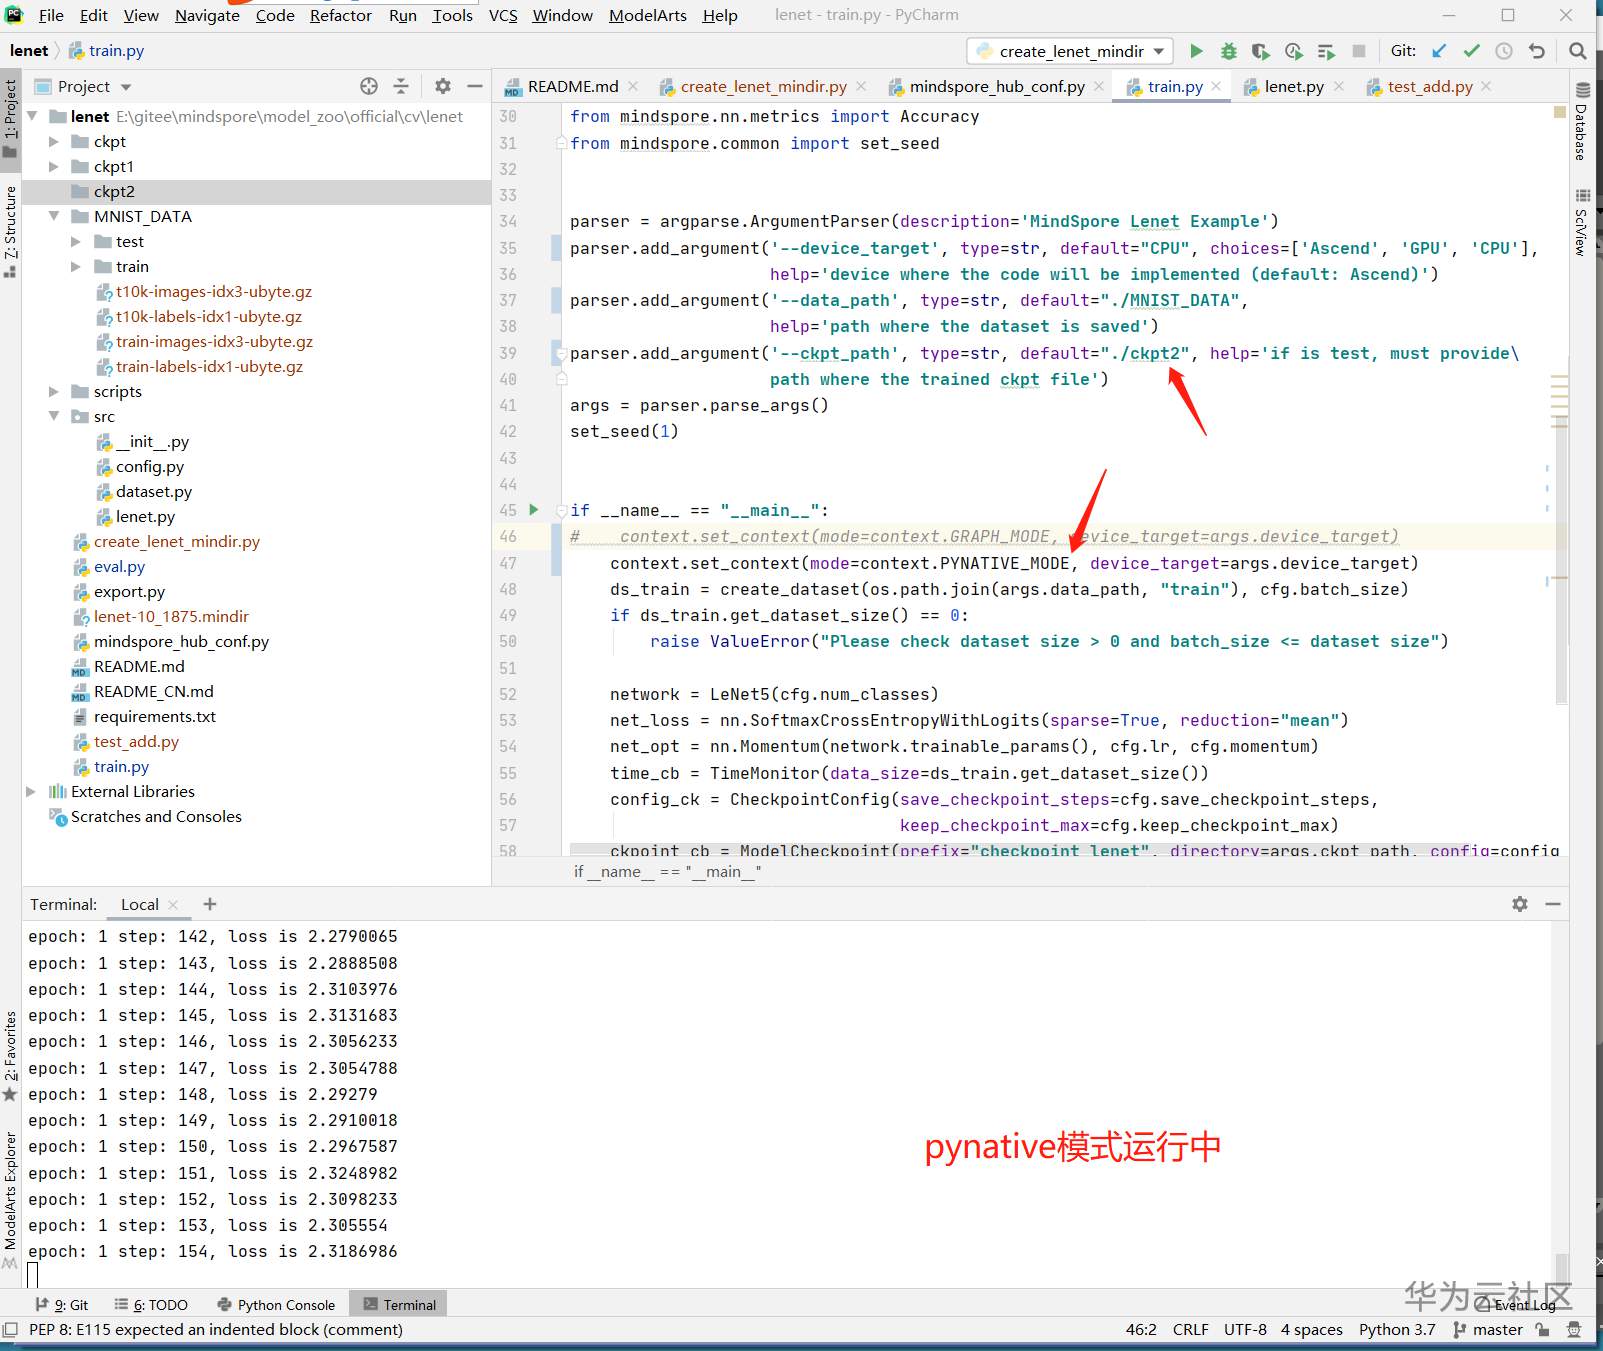Open the Database side panel
The width and height of the screenshot is (1603, 1351).
pos(1582,122)
